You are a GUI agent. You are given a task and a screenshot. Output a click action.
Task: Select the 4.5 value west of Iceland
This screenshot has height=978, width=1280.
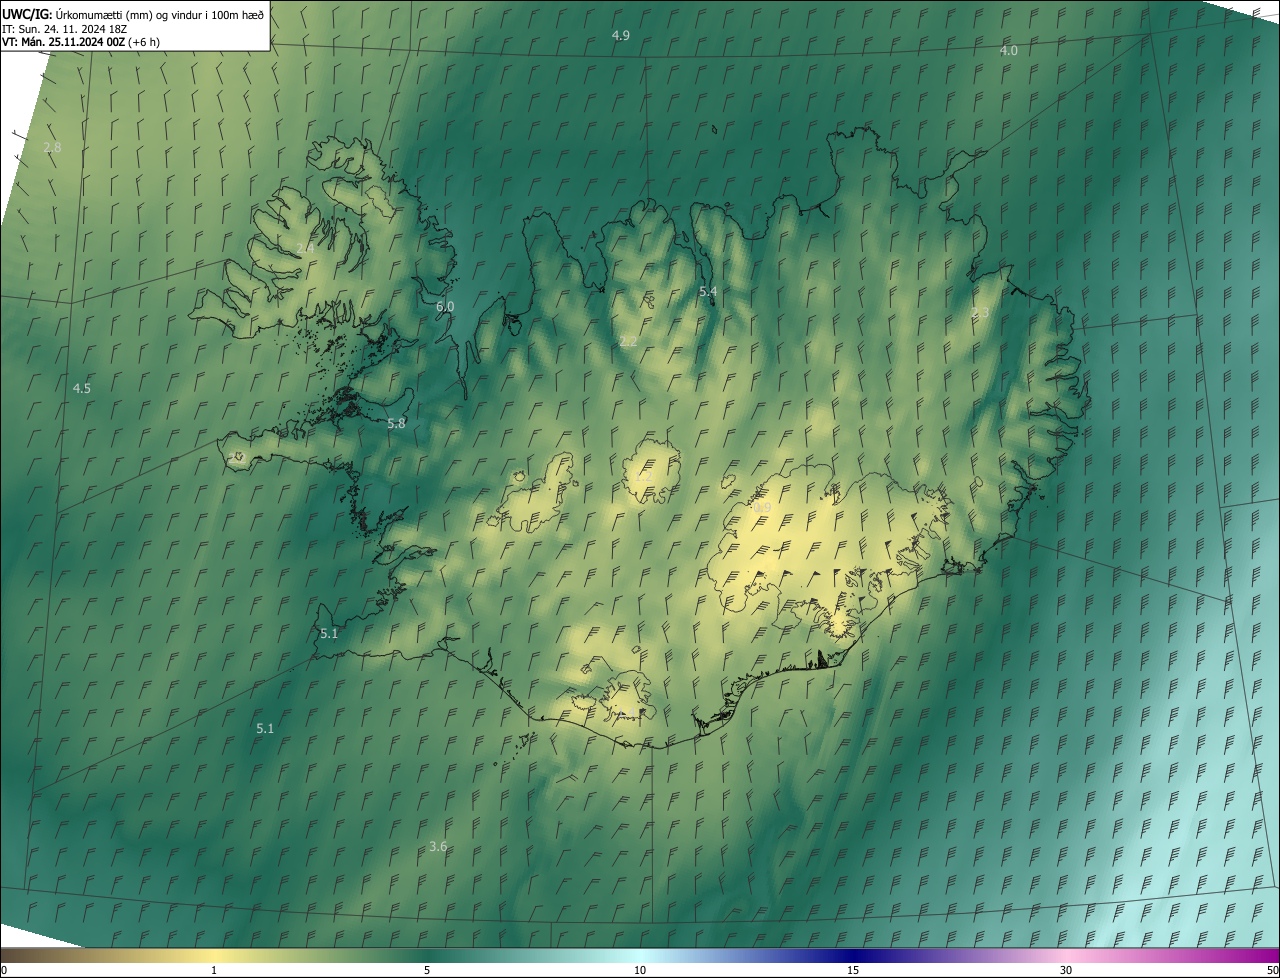point(82,388)
